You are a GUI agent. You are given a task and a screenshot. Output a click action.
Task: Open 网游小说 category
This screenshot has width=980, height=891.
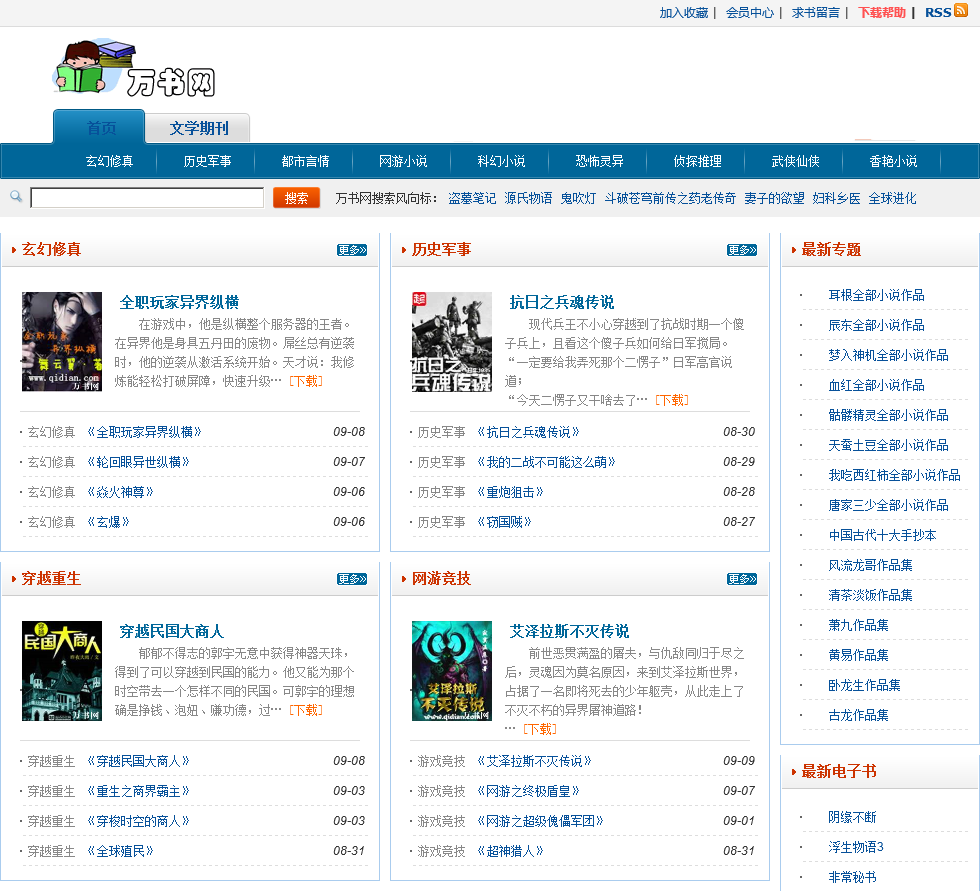(x=403, y=161)
